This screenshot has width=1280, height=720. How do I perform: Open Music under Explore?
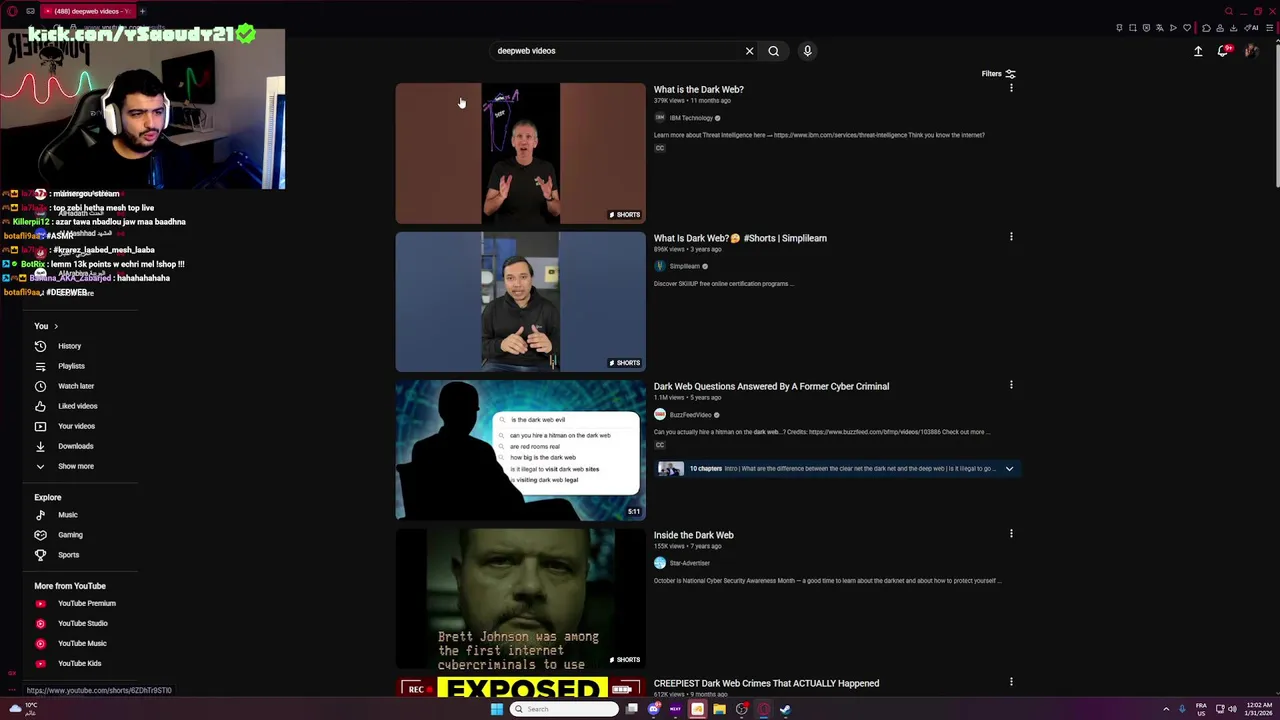click(x=56, y=515)
